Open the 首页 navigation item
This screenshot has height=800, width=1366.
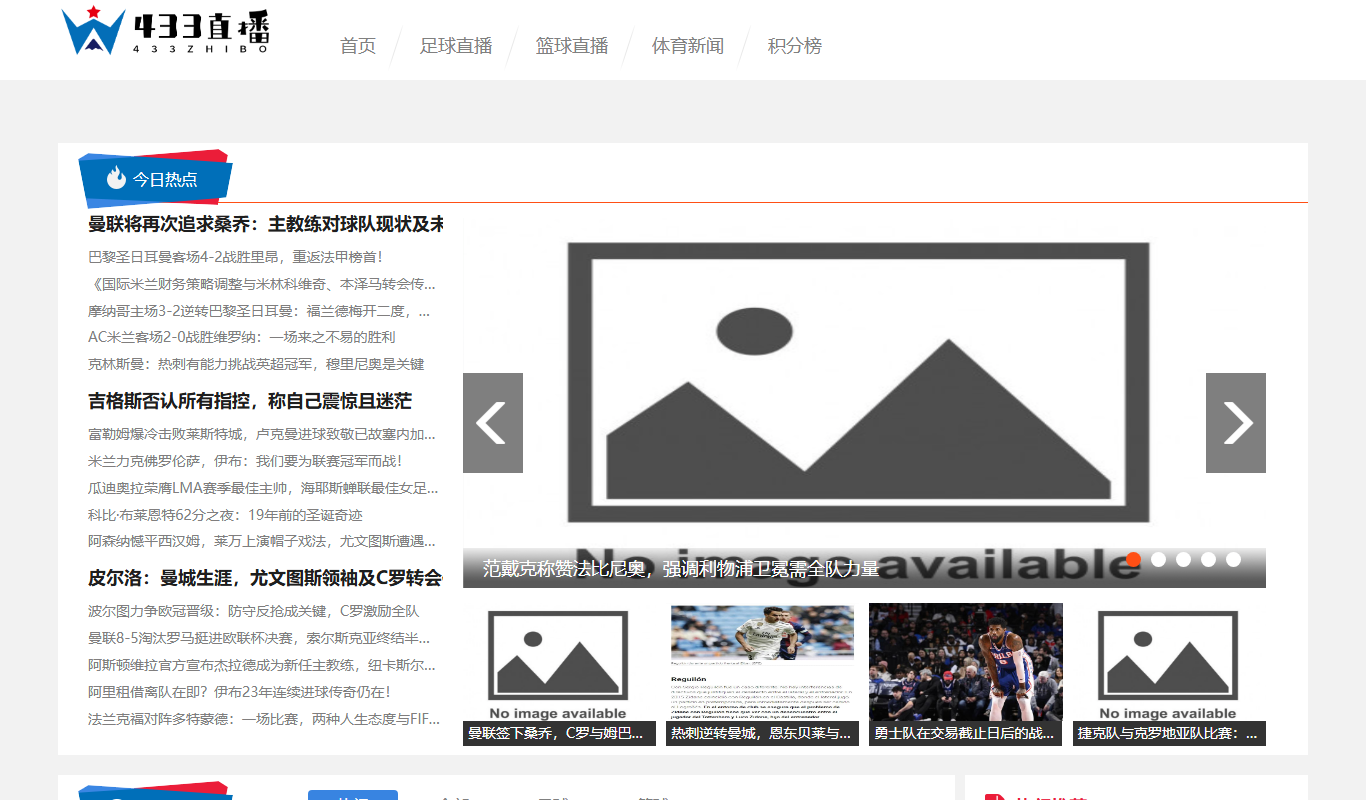pos(358,46)
